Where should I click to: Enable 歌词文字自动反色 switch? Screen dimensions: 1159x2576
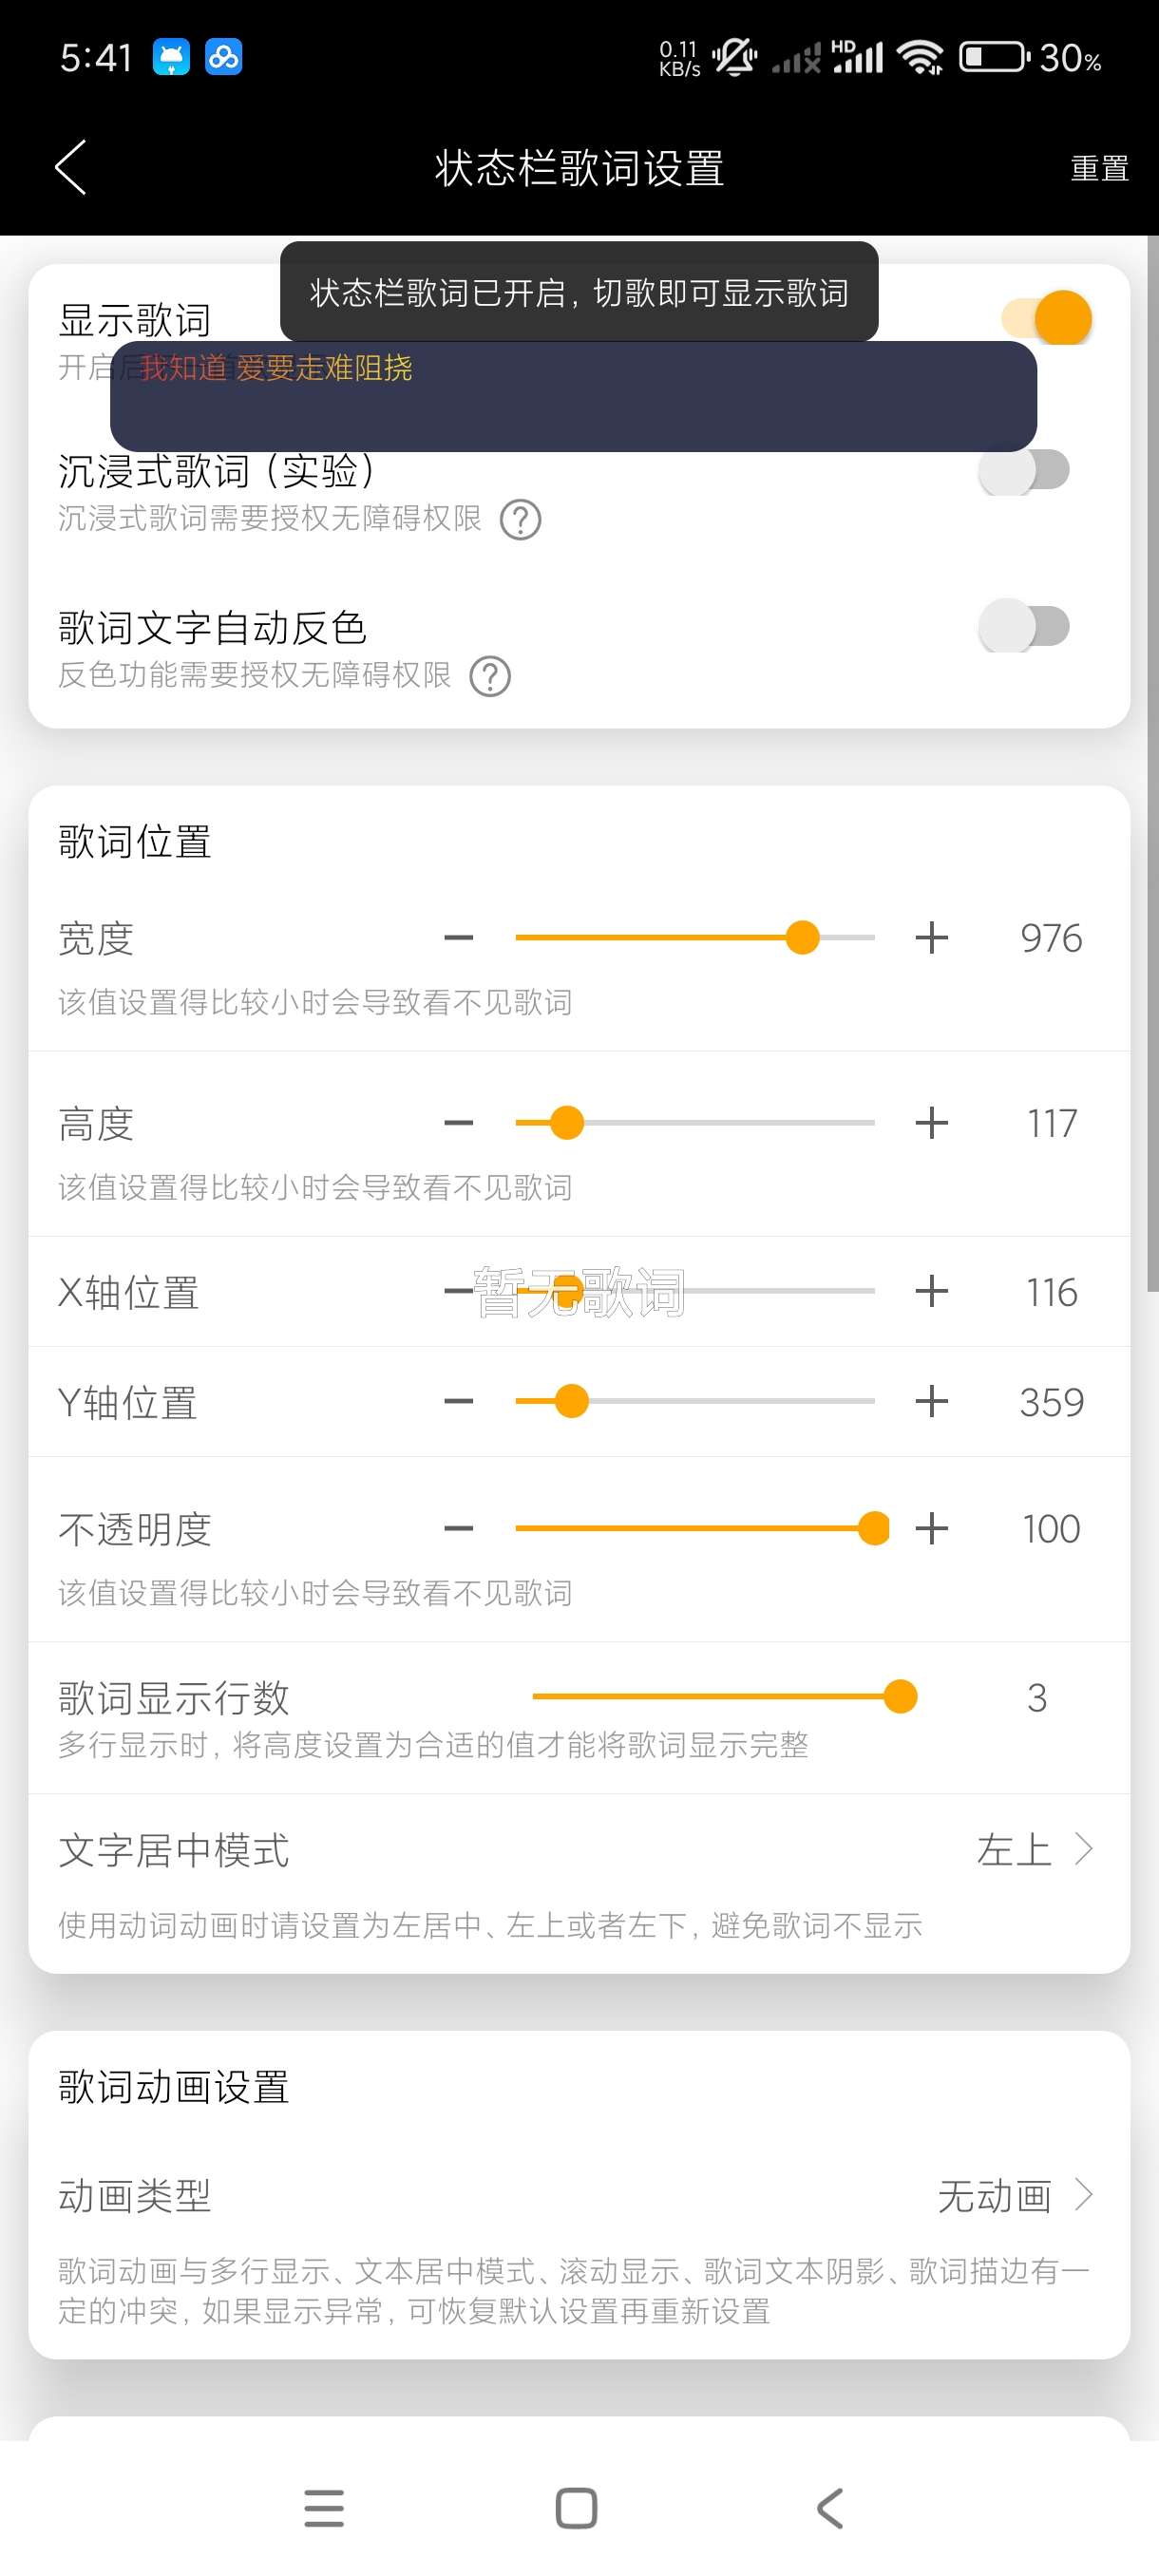point(1024,627)
